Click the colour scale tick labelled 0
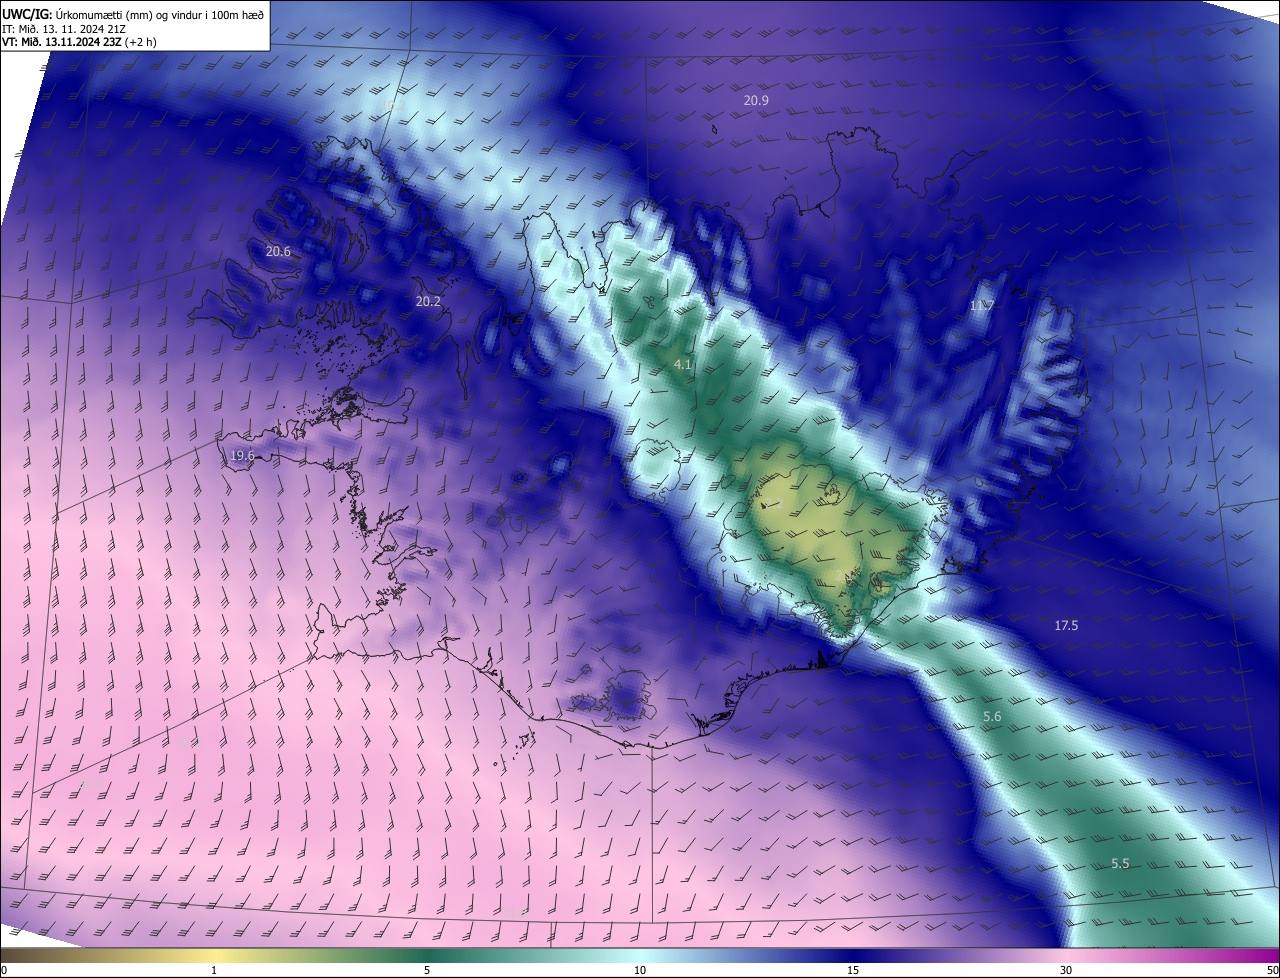Viewport: 1280px width, 978px height. pyautogui.click(x=4, y=970)
